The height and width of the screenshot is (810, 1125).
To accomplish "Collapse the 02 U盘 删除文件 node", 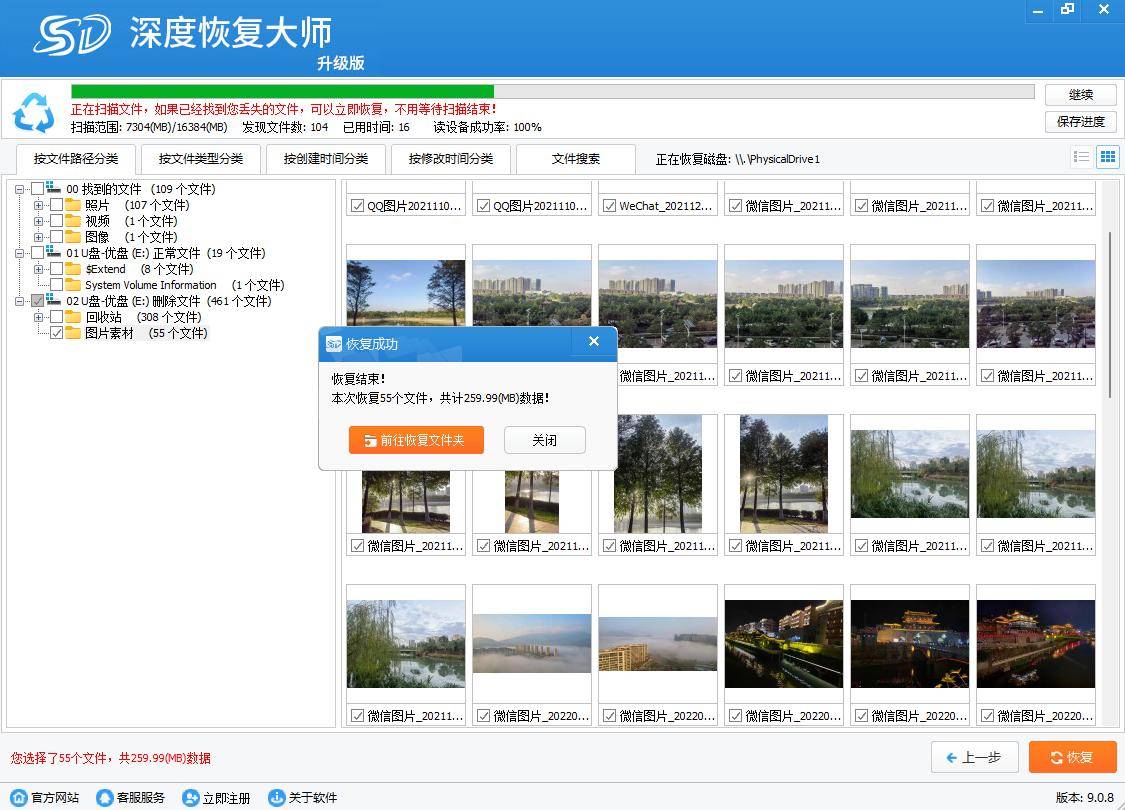I will point(19,301).
